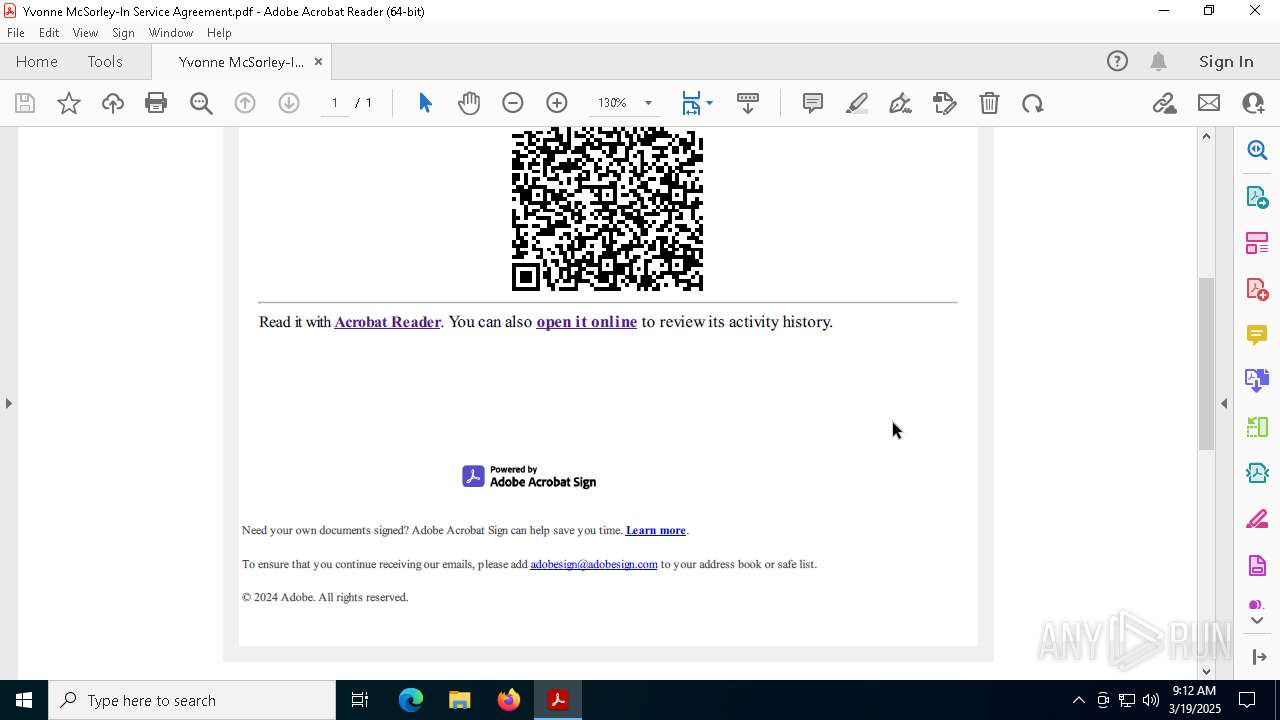
Task: Bookmark document with the star icon
Action: [x=69, y=103]
